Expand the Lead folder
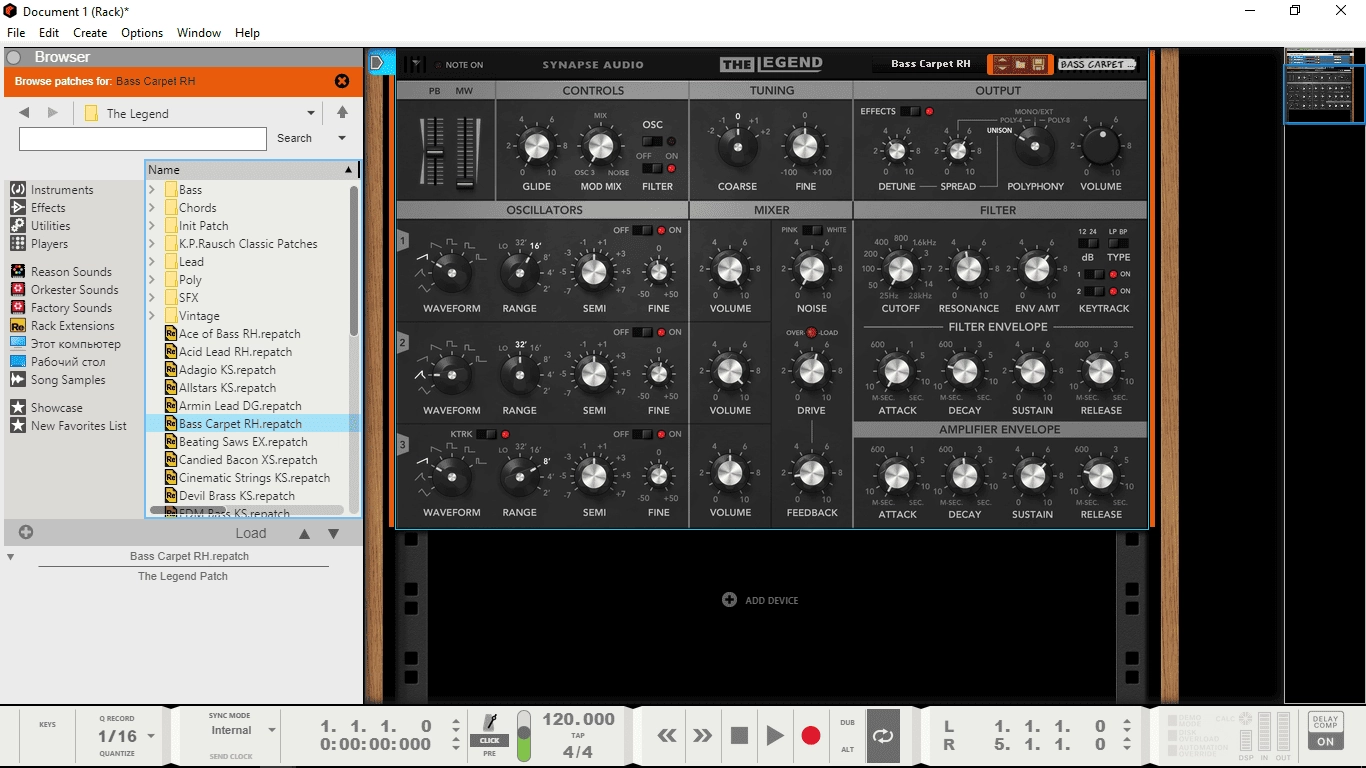Screen dimensions: 1366x768 click(152, 262)
